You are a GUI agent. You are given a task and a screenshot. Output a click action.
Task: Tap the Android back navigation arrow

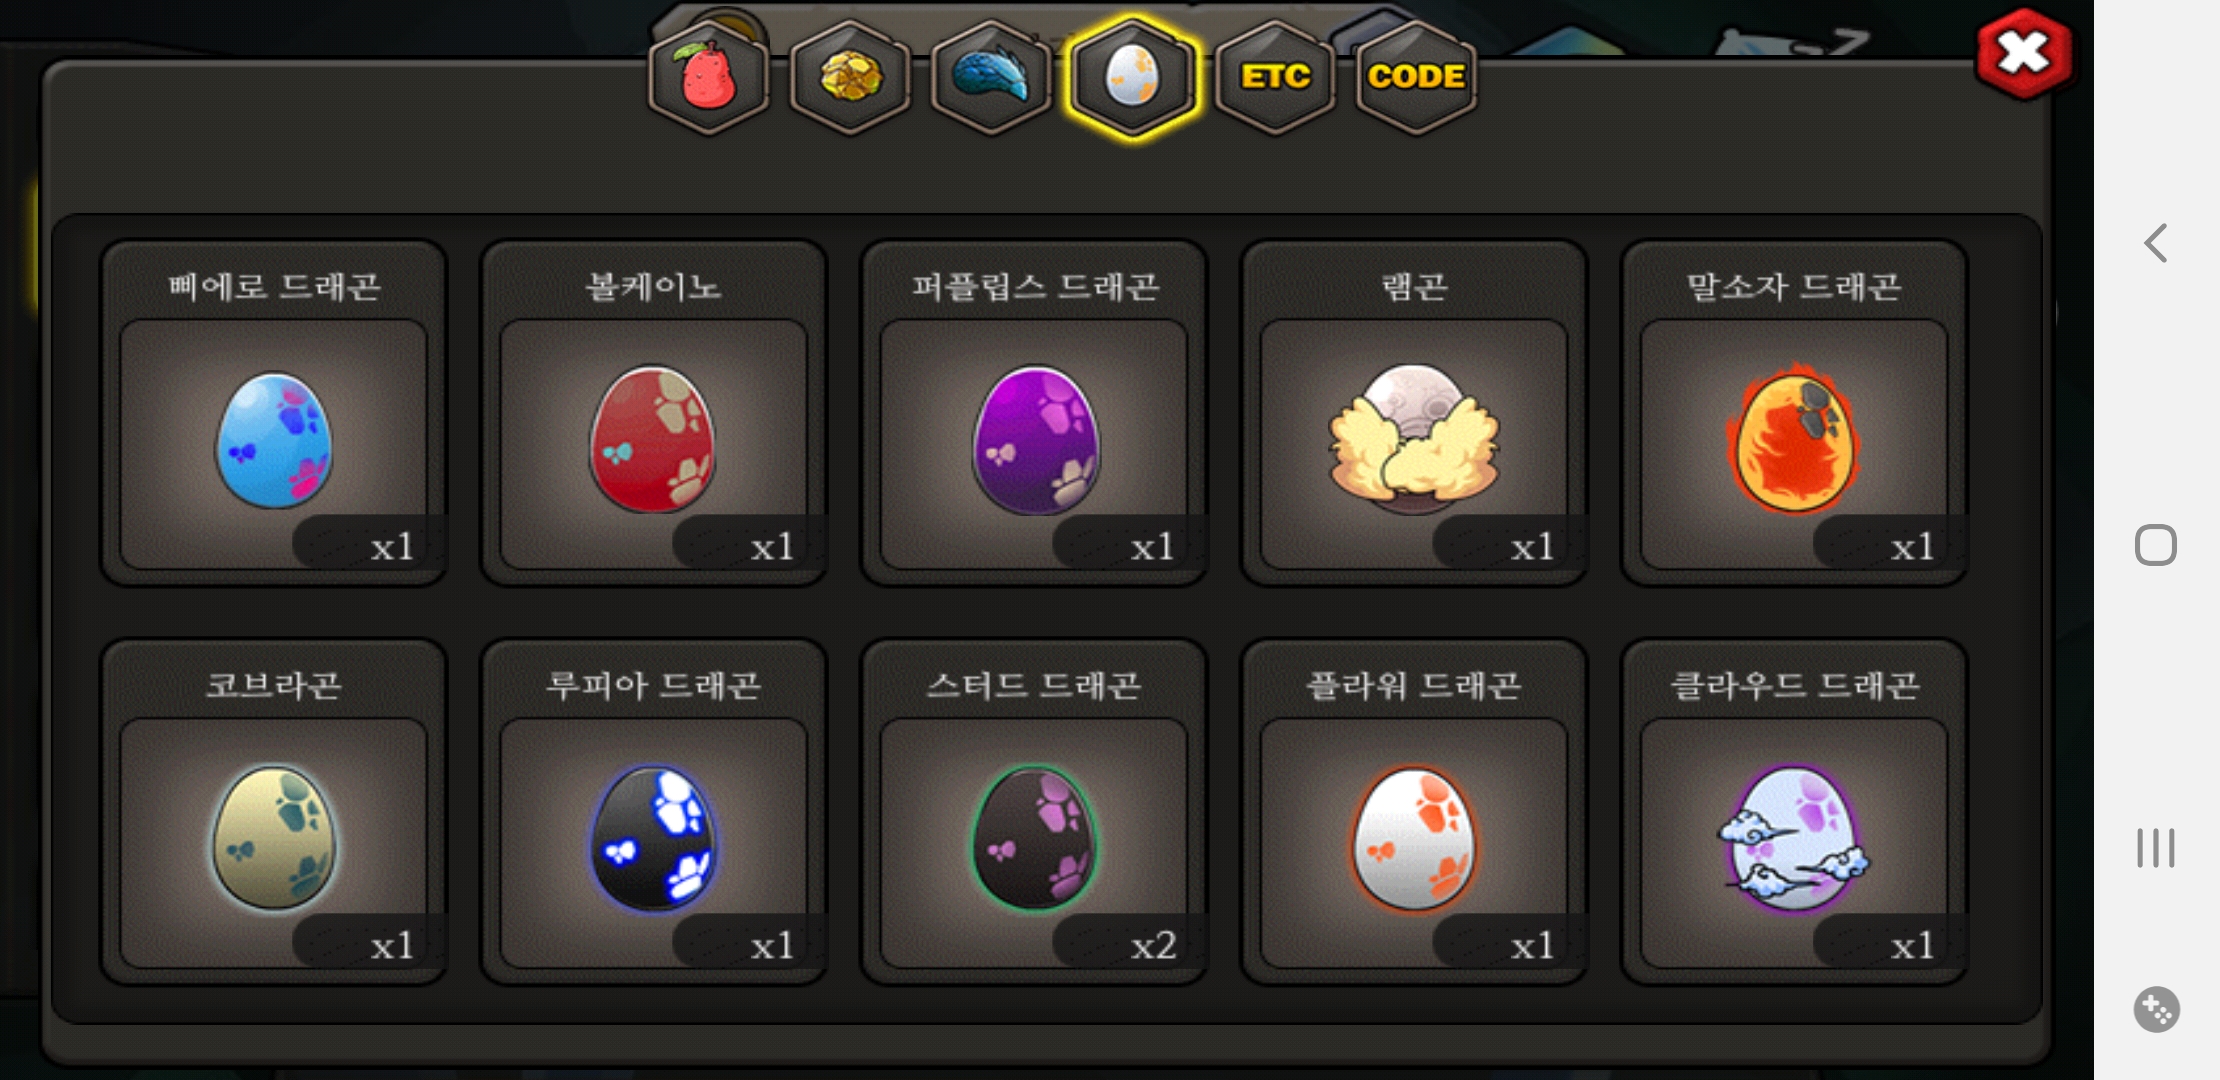pyautogui.click(x=2156, y=243)
